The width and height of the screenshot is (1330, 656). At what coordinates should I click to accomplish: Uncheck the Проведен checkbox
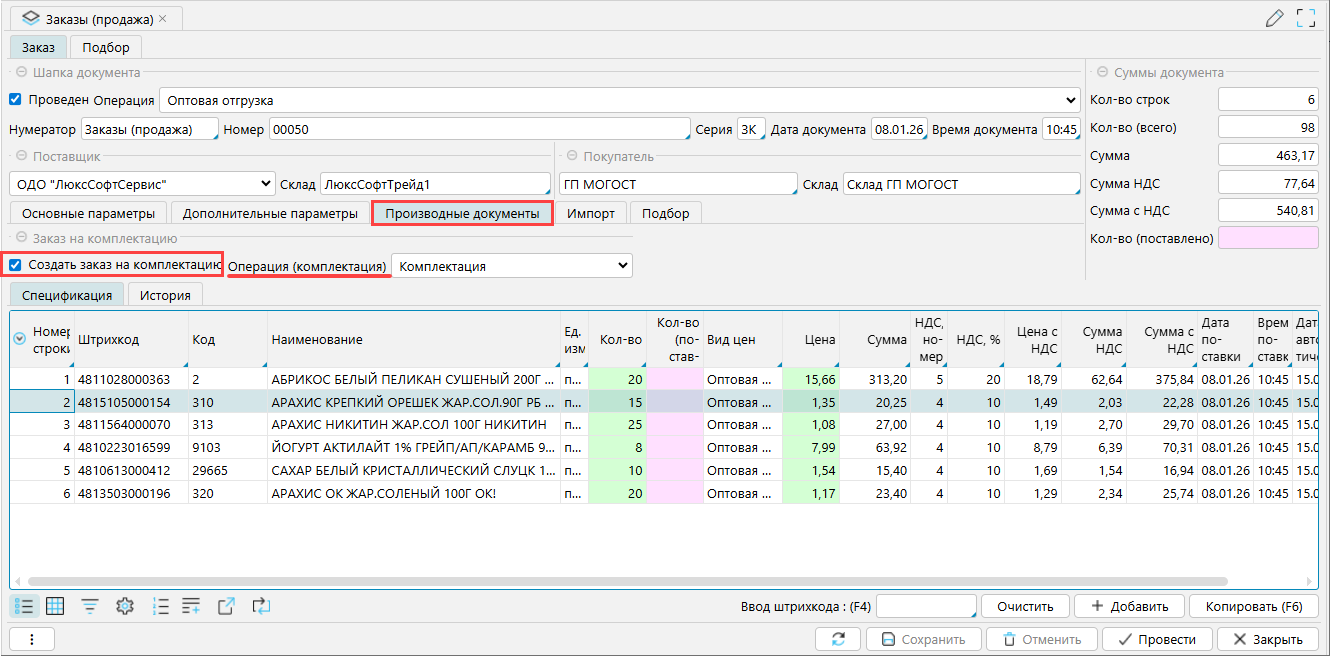click(x=15, y=100)
